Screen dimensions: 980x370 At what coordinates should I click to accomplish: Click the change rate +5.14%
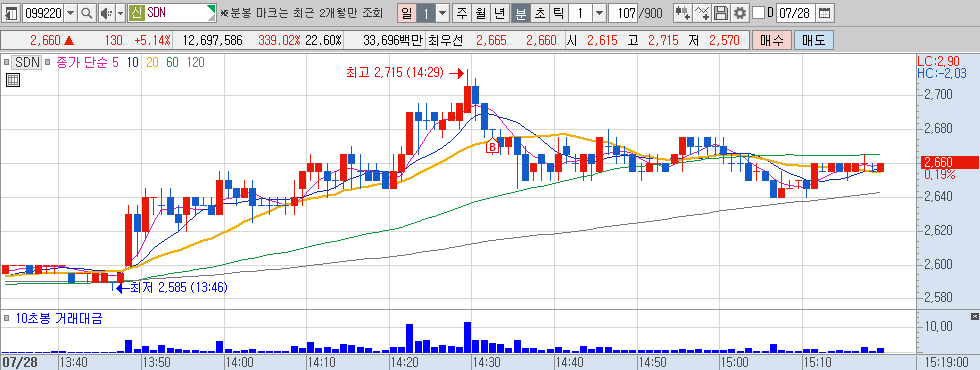tap(152, 41)
